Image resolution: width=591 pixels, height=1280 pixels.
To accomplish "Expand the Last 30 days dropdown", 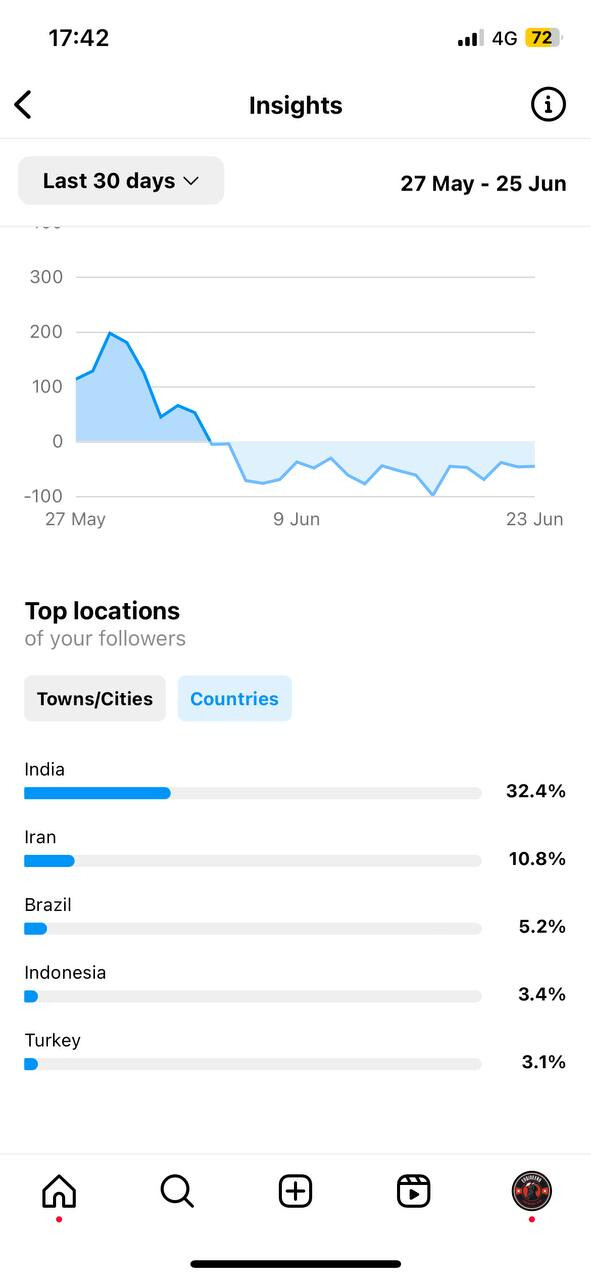I will point(121,181).
